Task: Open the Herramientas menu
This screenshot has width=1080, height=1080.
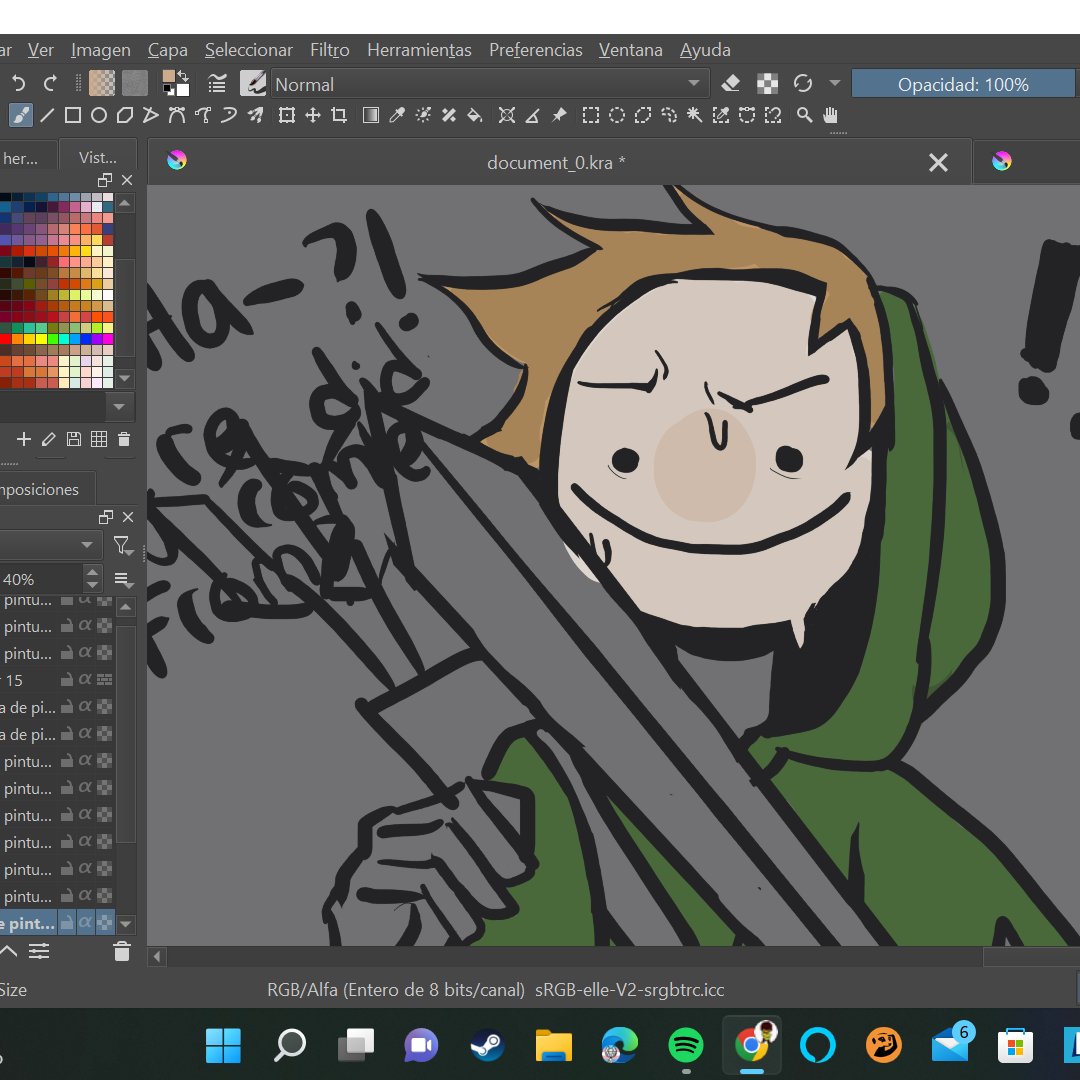Action: [419, 50]
